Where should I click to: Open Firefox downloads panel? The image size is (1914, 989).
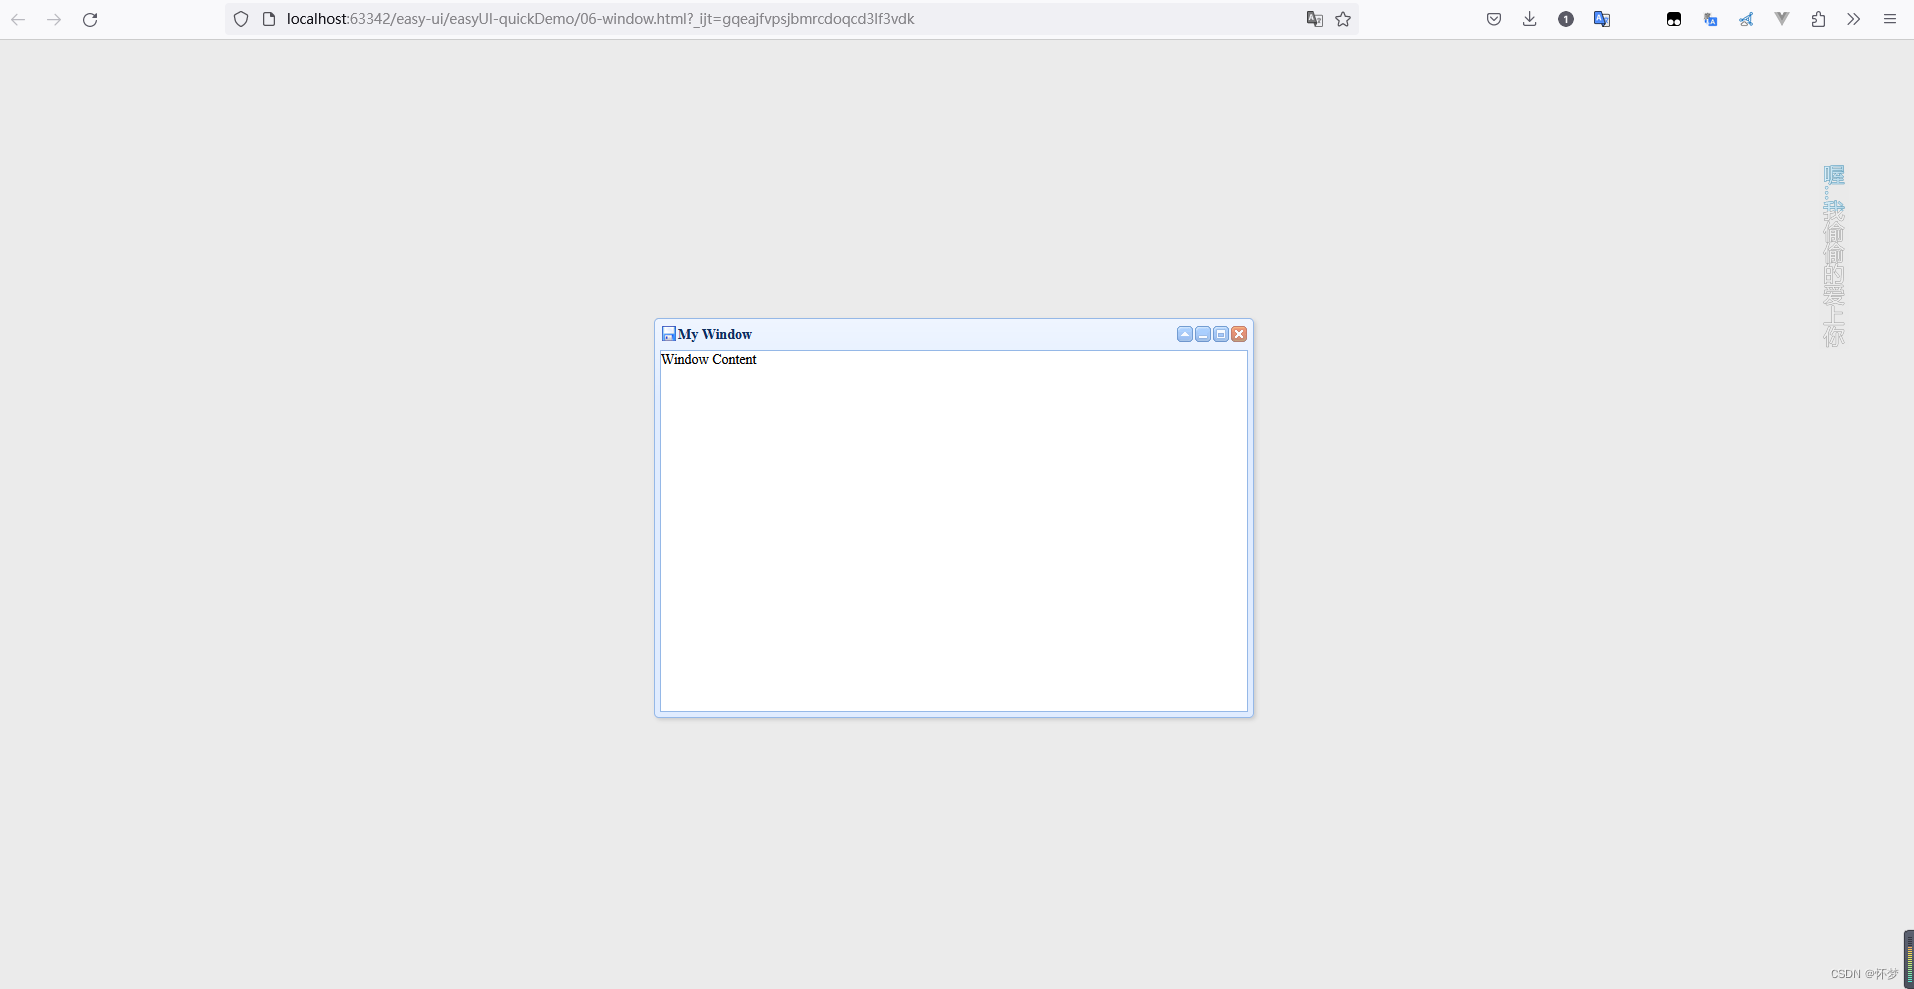tap(1530, 19)
